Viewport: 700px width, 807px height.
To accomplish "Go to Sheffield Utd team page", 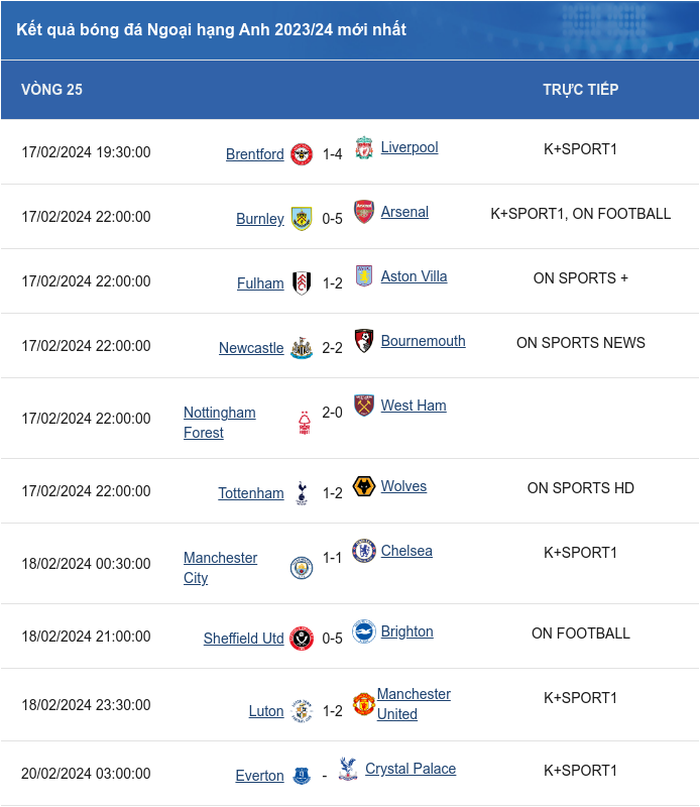I will point(243,638).
